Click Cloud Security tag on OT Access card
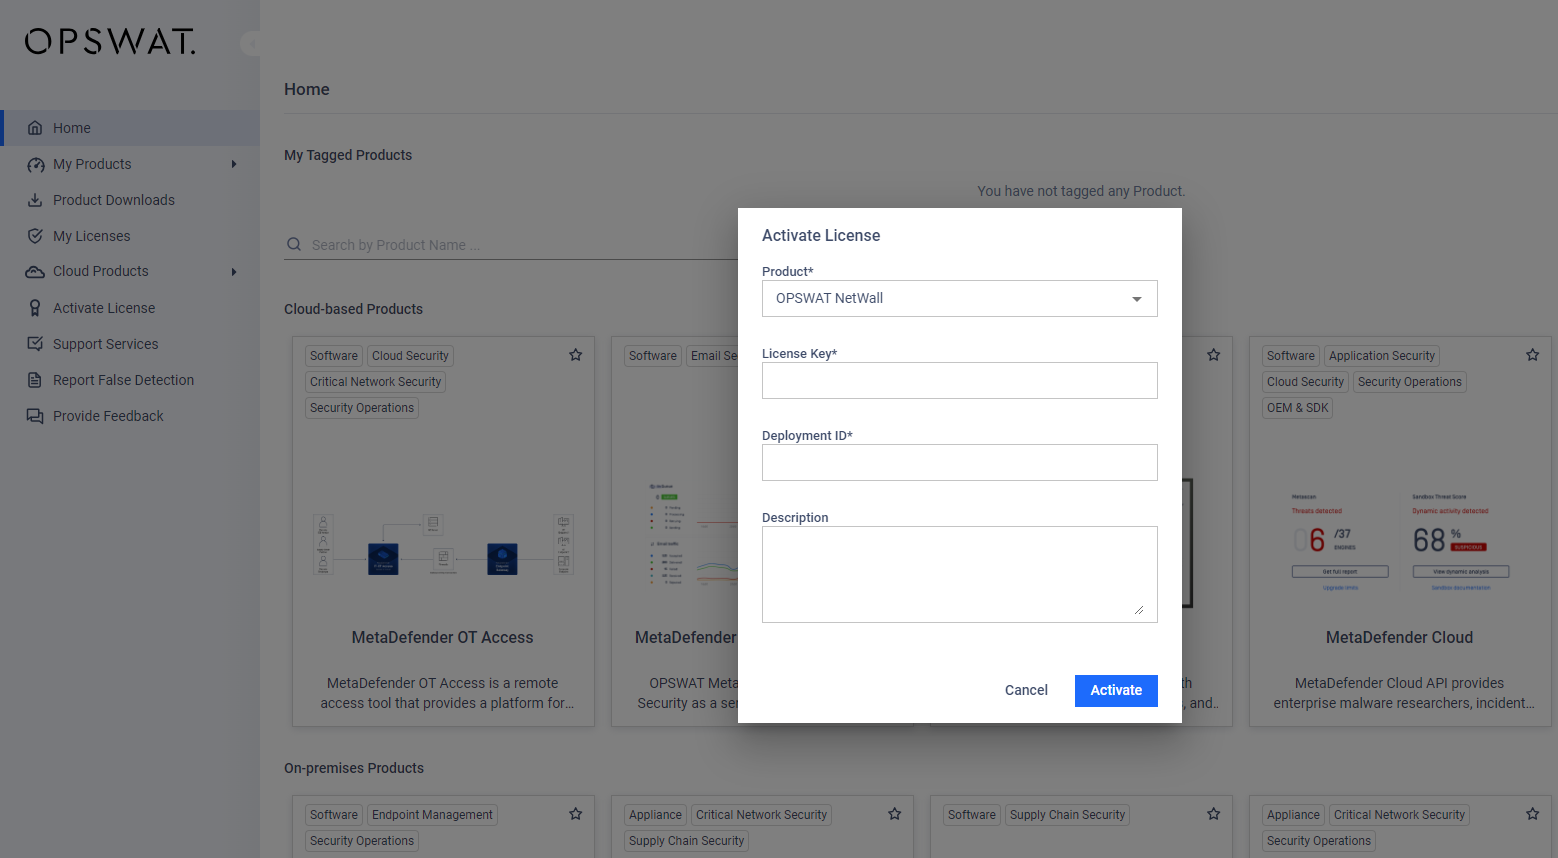The width and height of the screenshot is (1558, 858). click(410, 356)
